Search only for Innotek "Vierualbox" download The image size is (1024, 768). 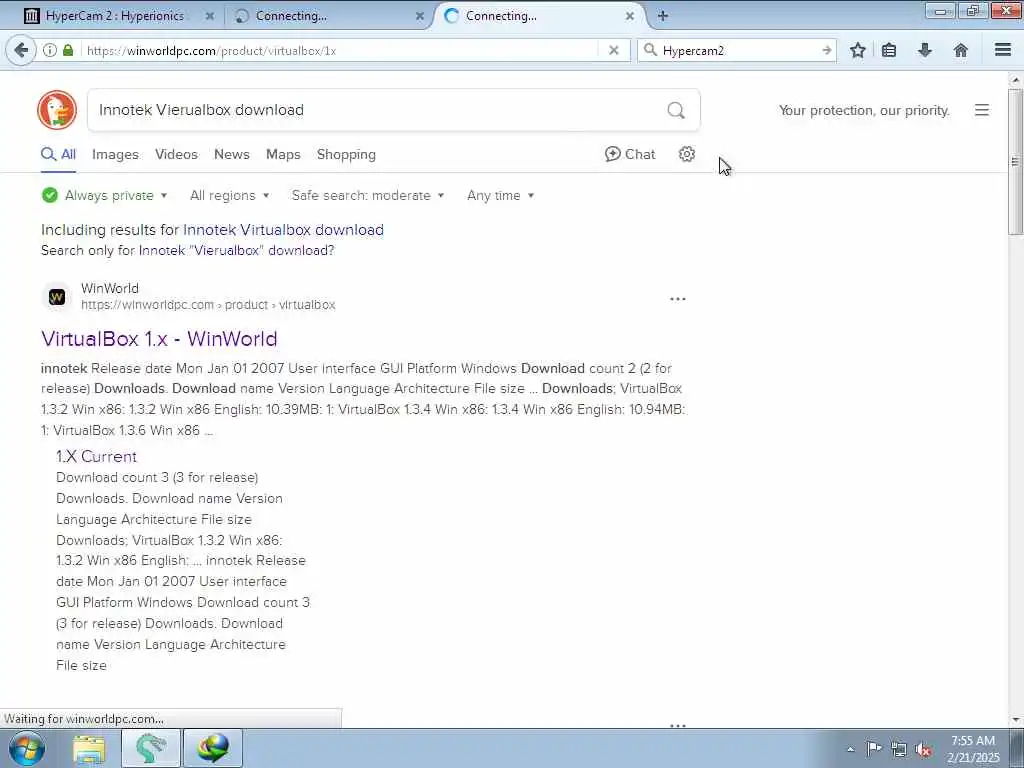(x=236, y=250)
